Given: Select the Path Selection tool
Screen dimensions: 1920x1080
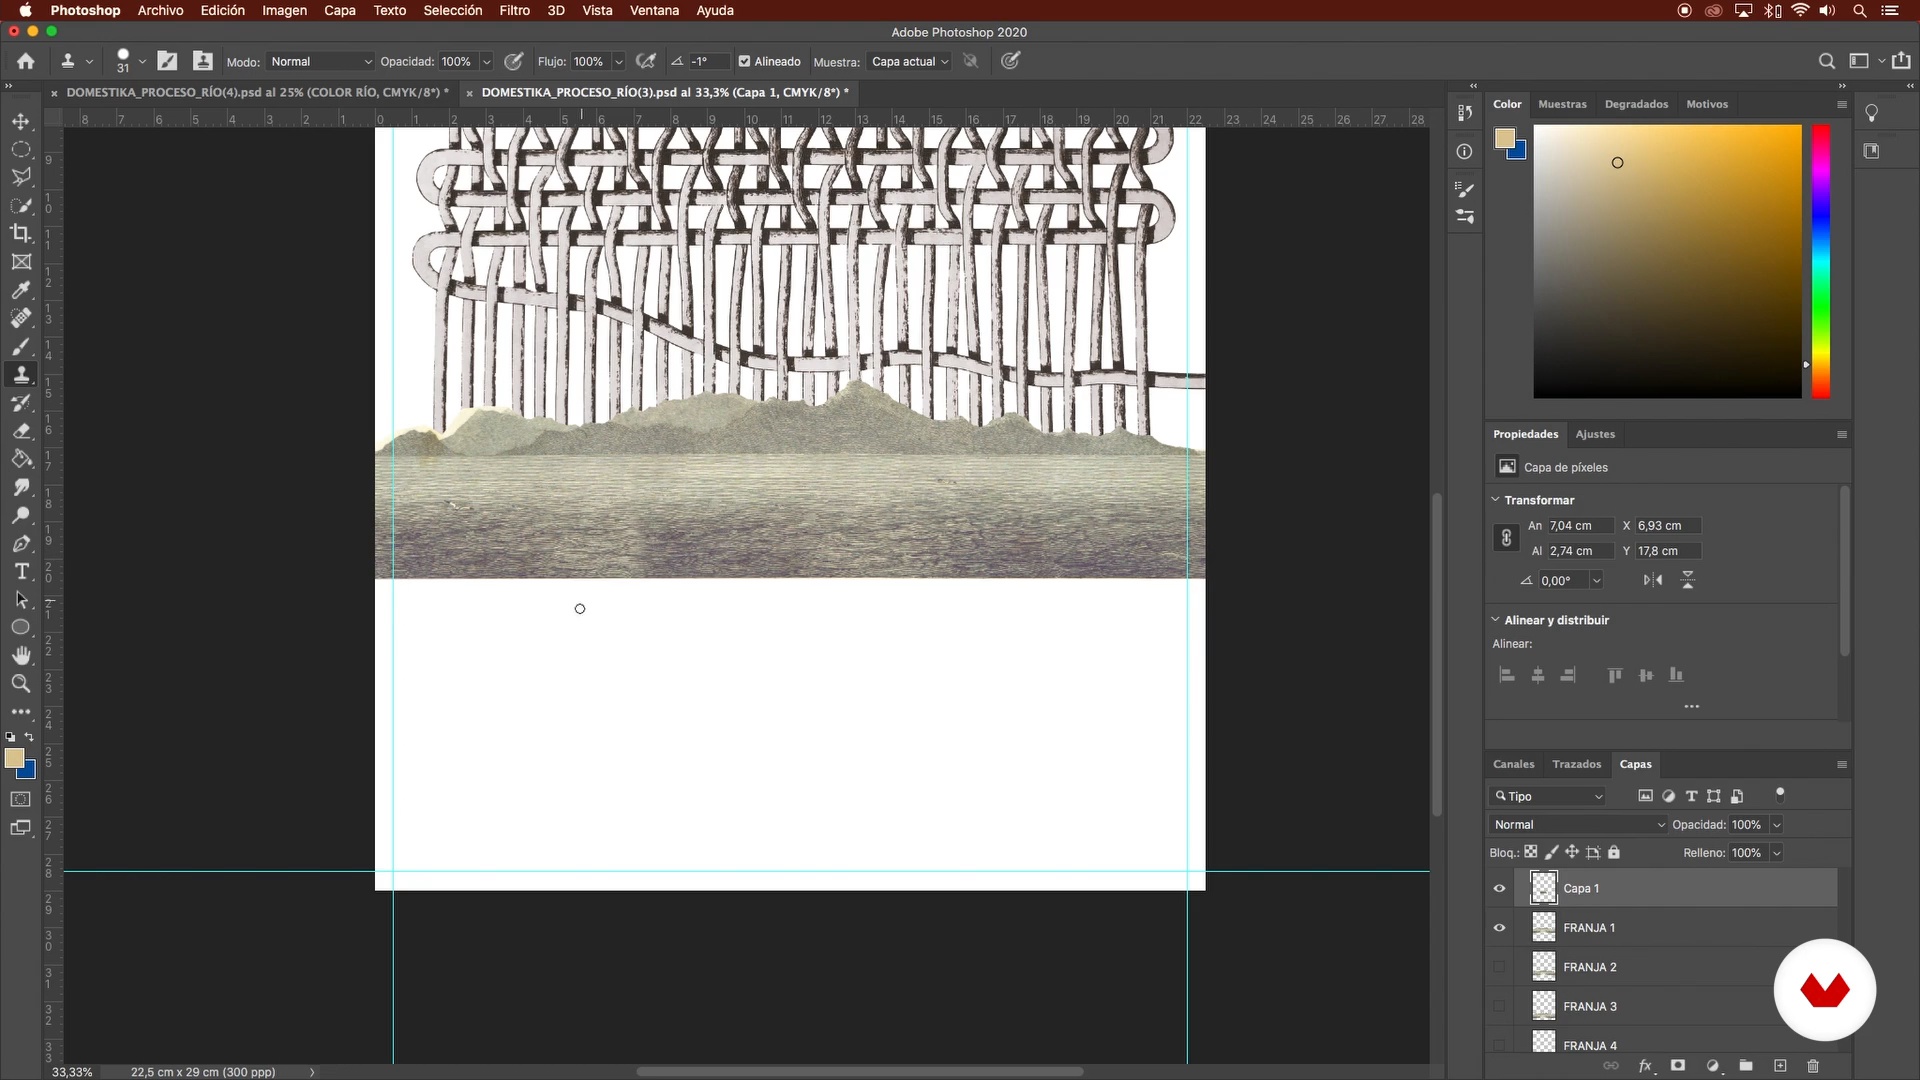Looking at the screenshot, I should (21, 600).
